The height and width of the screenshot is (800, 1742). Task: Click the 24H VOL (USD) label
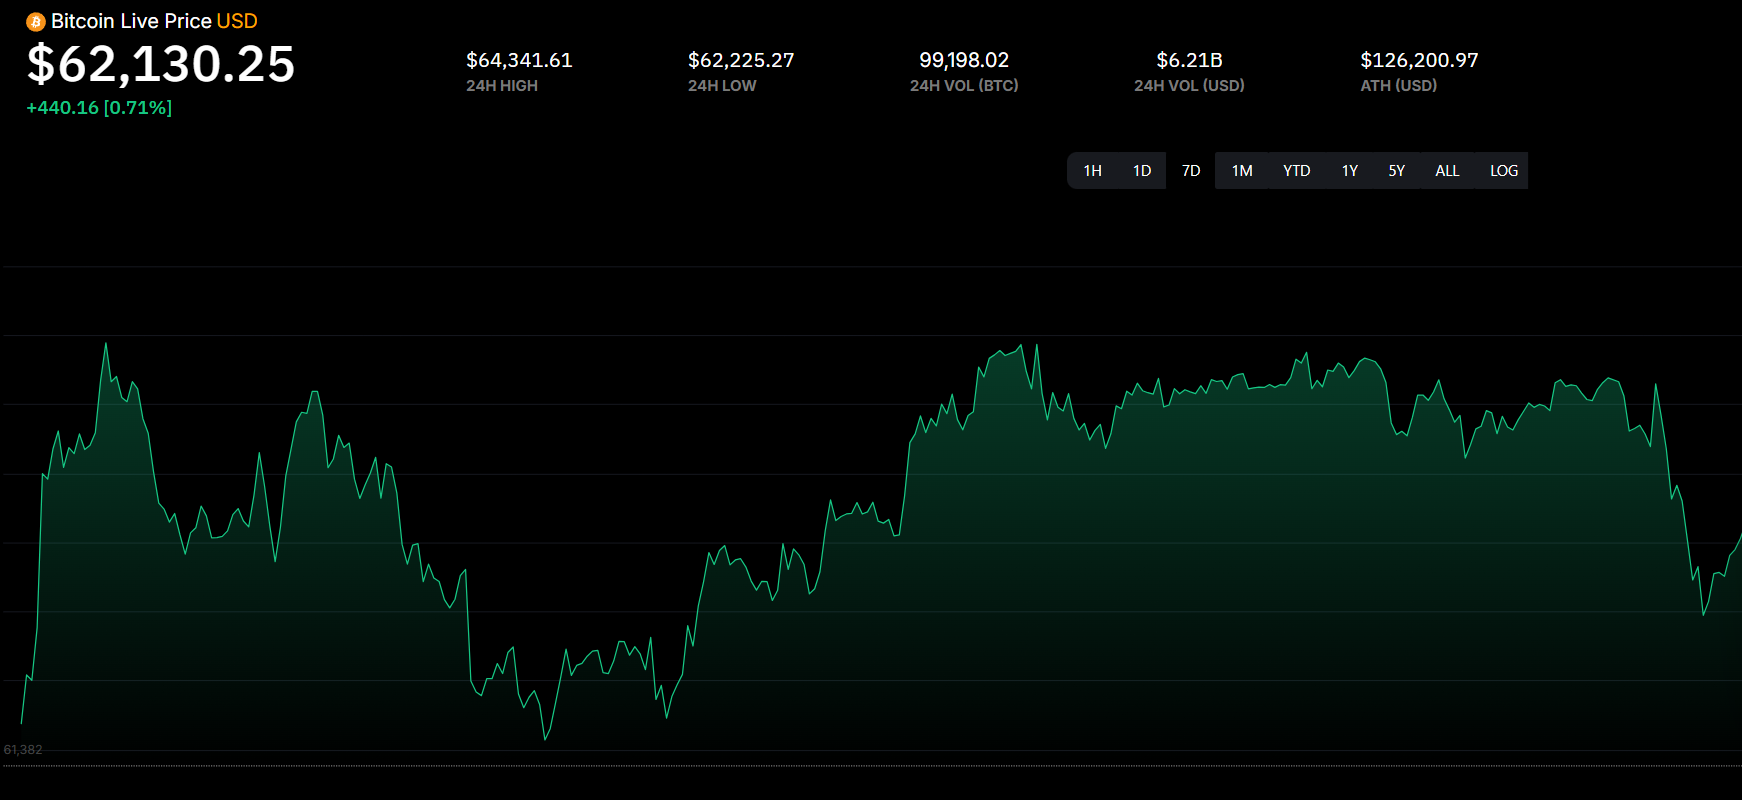pyautogui.click(x=1189, y=86)
